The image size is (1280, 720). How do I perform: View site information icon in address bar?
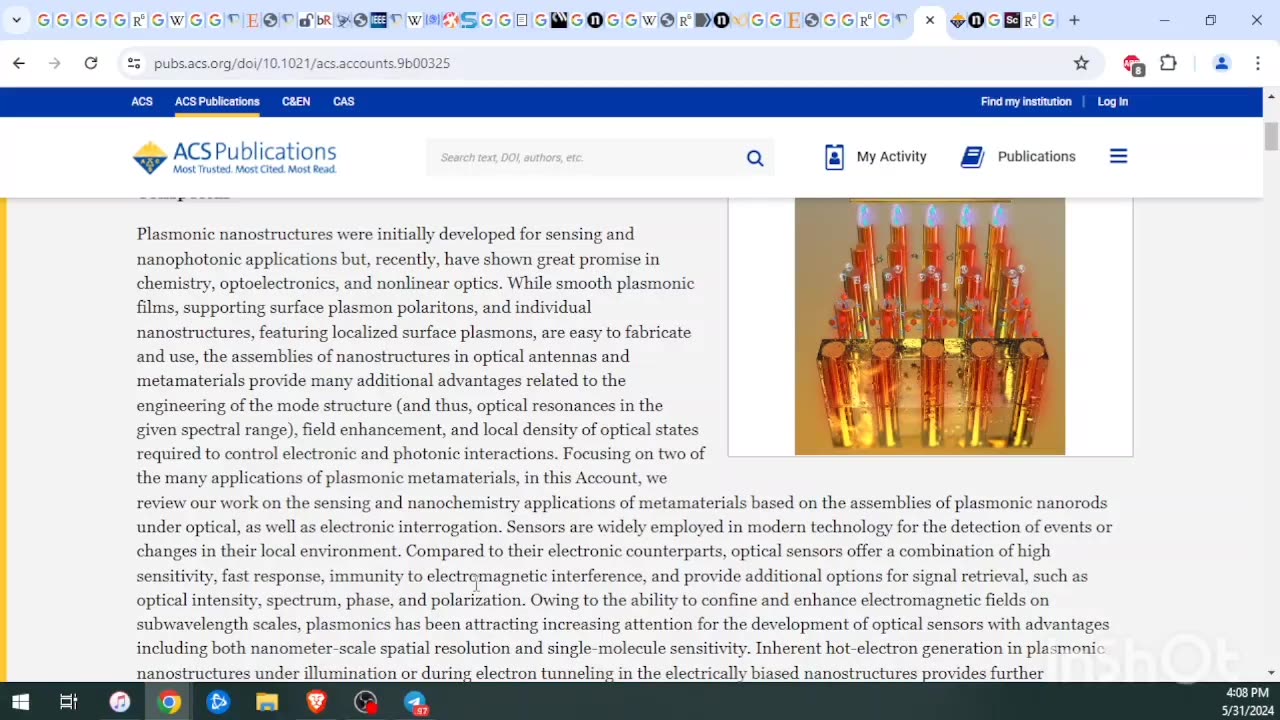pyautogui.click(x=134, y=63)
